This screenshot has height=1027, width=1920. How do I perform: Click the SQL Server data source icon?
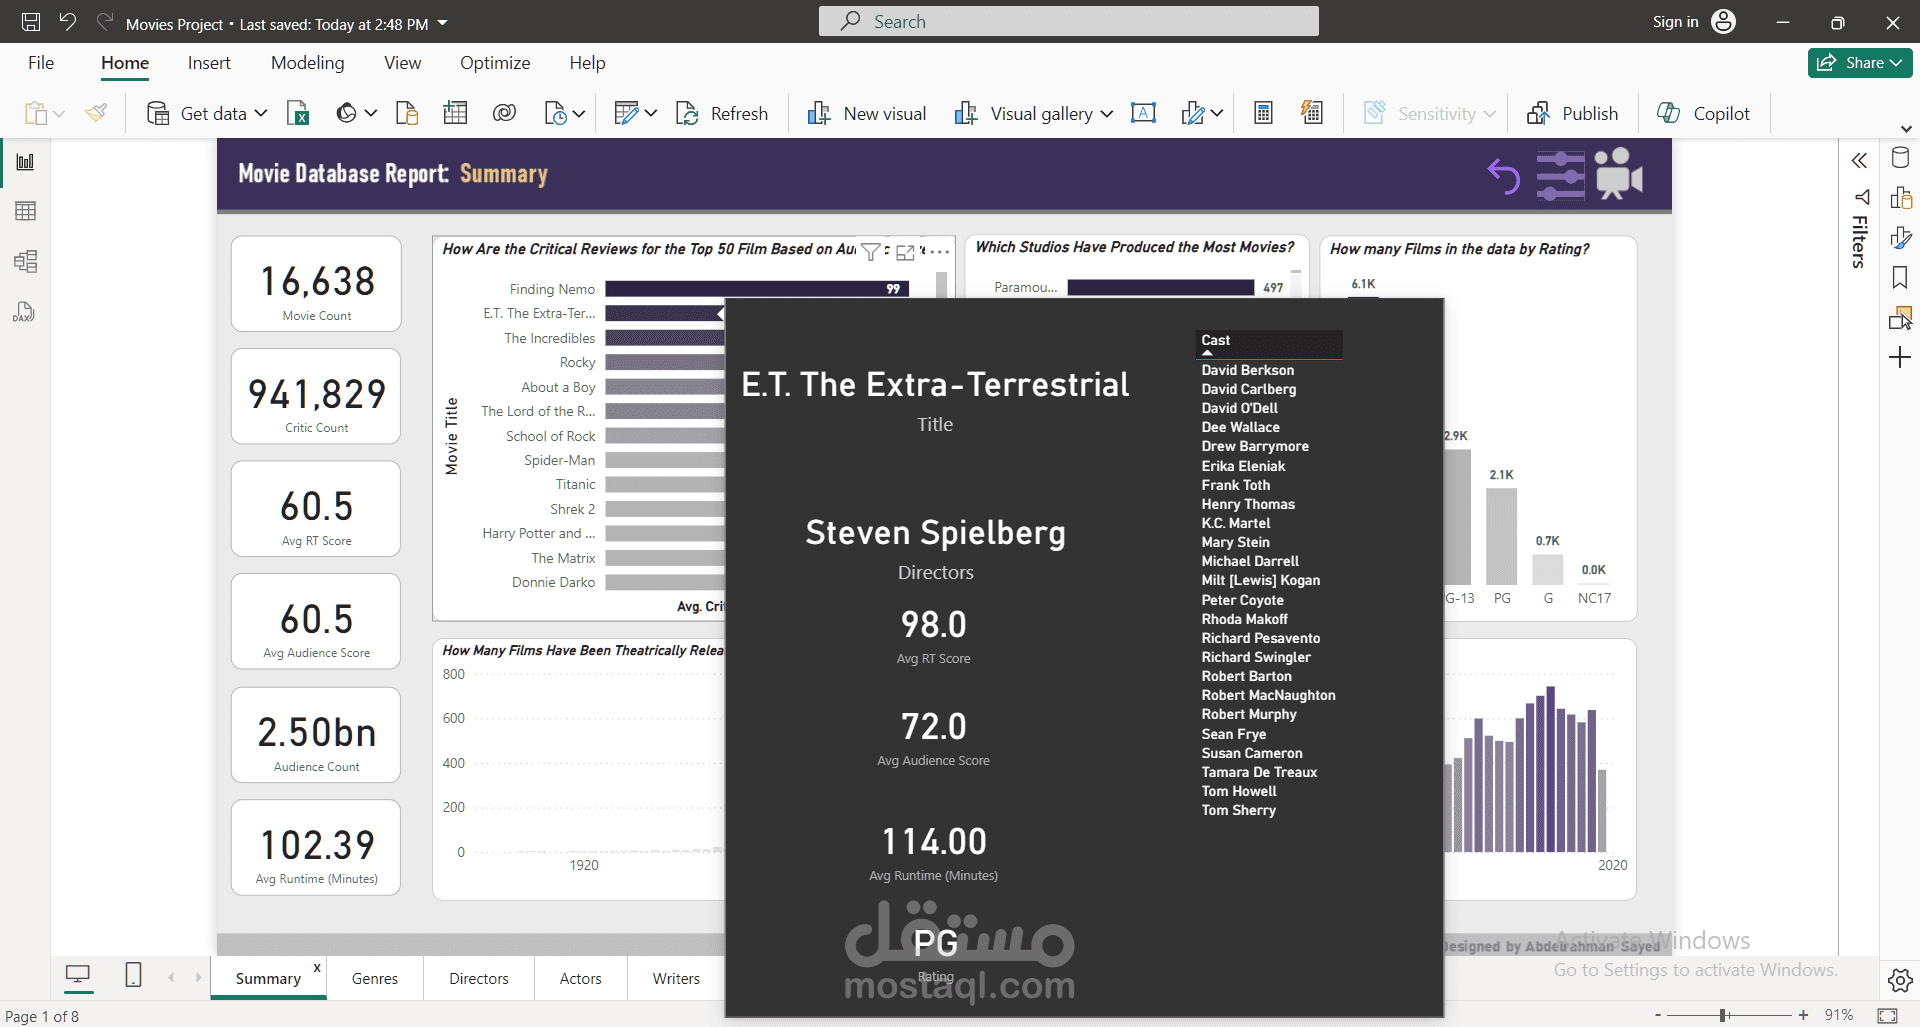tap(406, 113)
